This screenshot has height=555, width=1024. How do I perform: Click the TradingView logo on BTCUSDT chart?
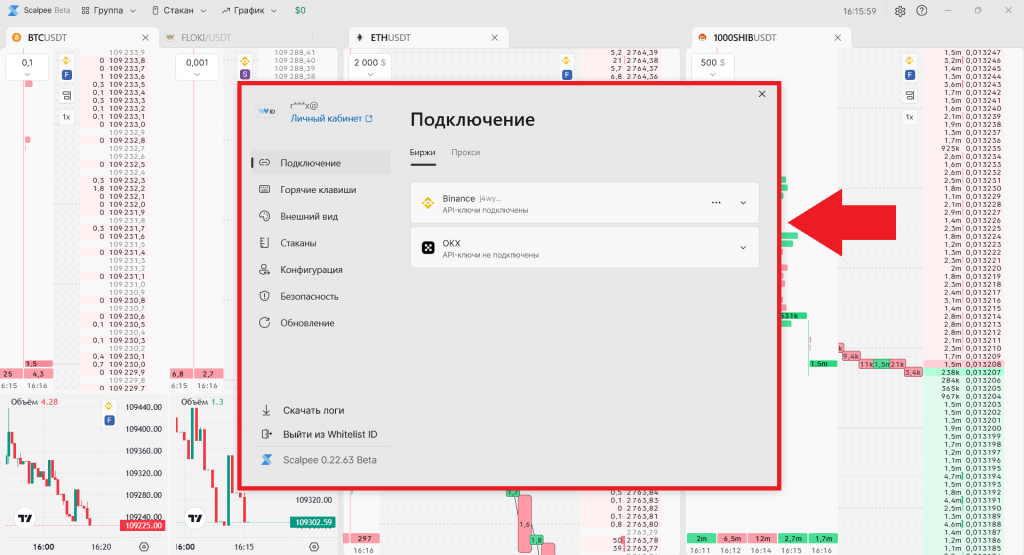coord(25,518)
